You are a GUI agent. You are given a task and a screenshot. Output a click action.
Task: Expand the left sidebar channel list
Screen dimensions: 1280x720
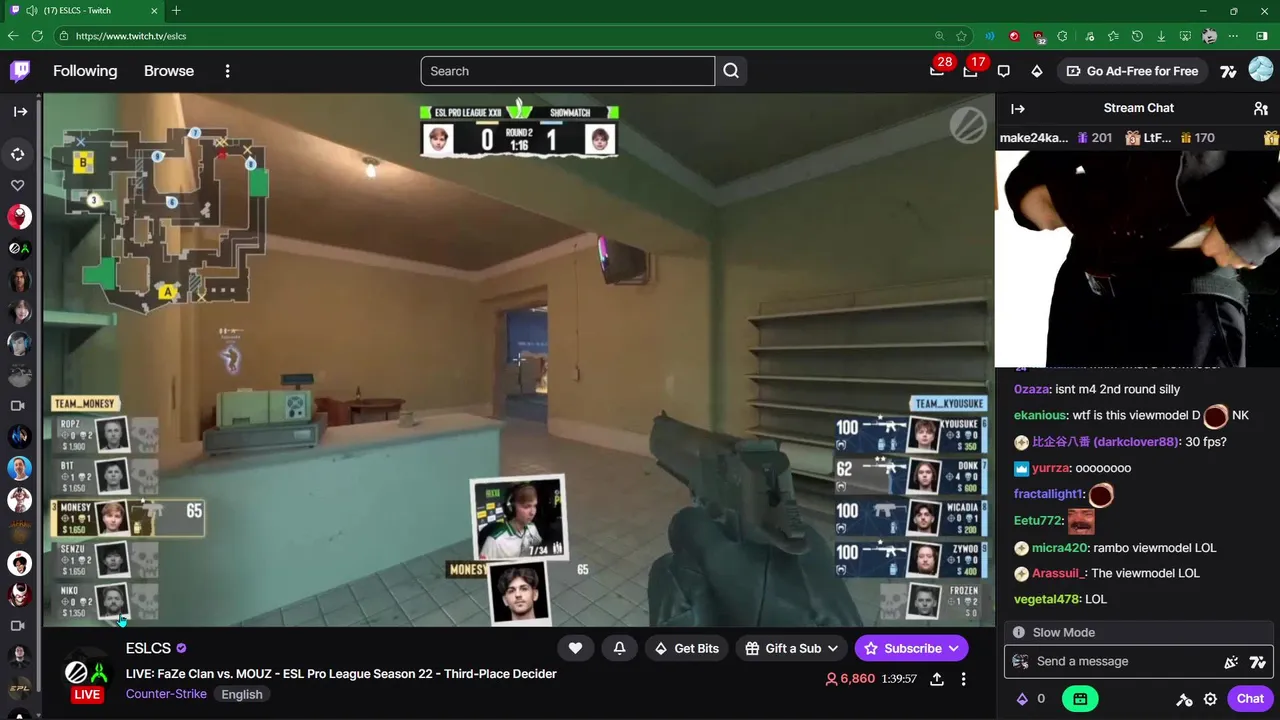point(20,111)
